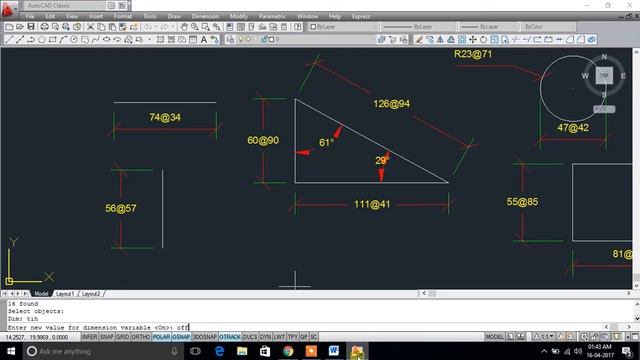Click the horizontal scrollbar below the drawing
The width and height of the screenshot is (640, 360).
(525, 293)
